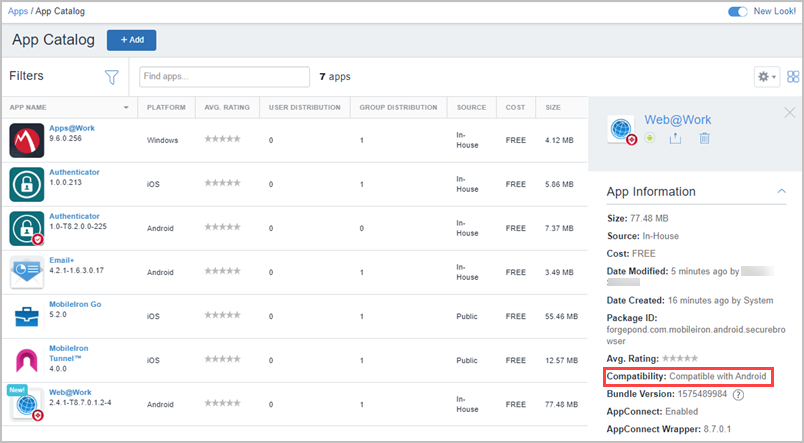Click the Email+ star rating

(x=223, y=271)
